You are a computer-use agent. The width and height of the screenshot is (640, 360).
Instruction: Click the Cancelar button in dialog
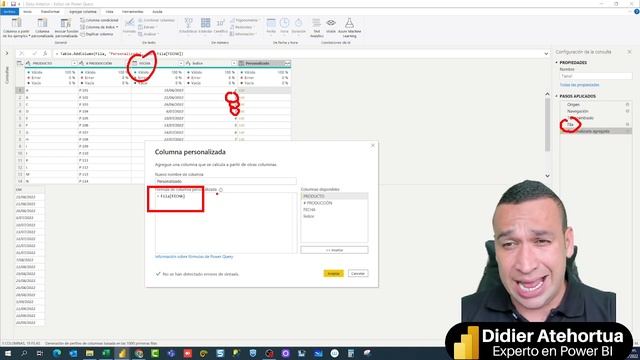(358, 273)
